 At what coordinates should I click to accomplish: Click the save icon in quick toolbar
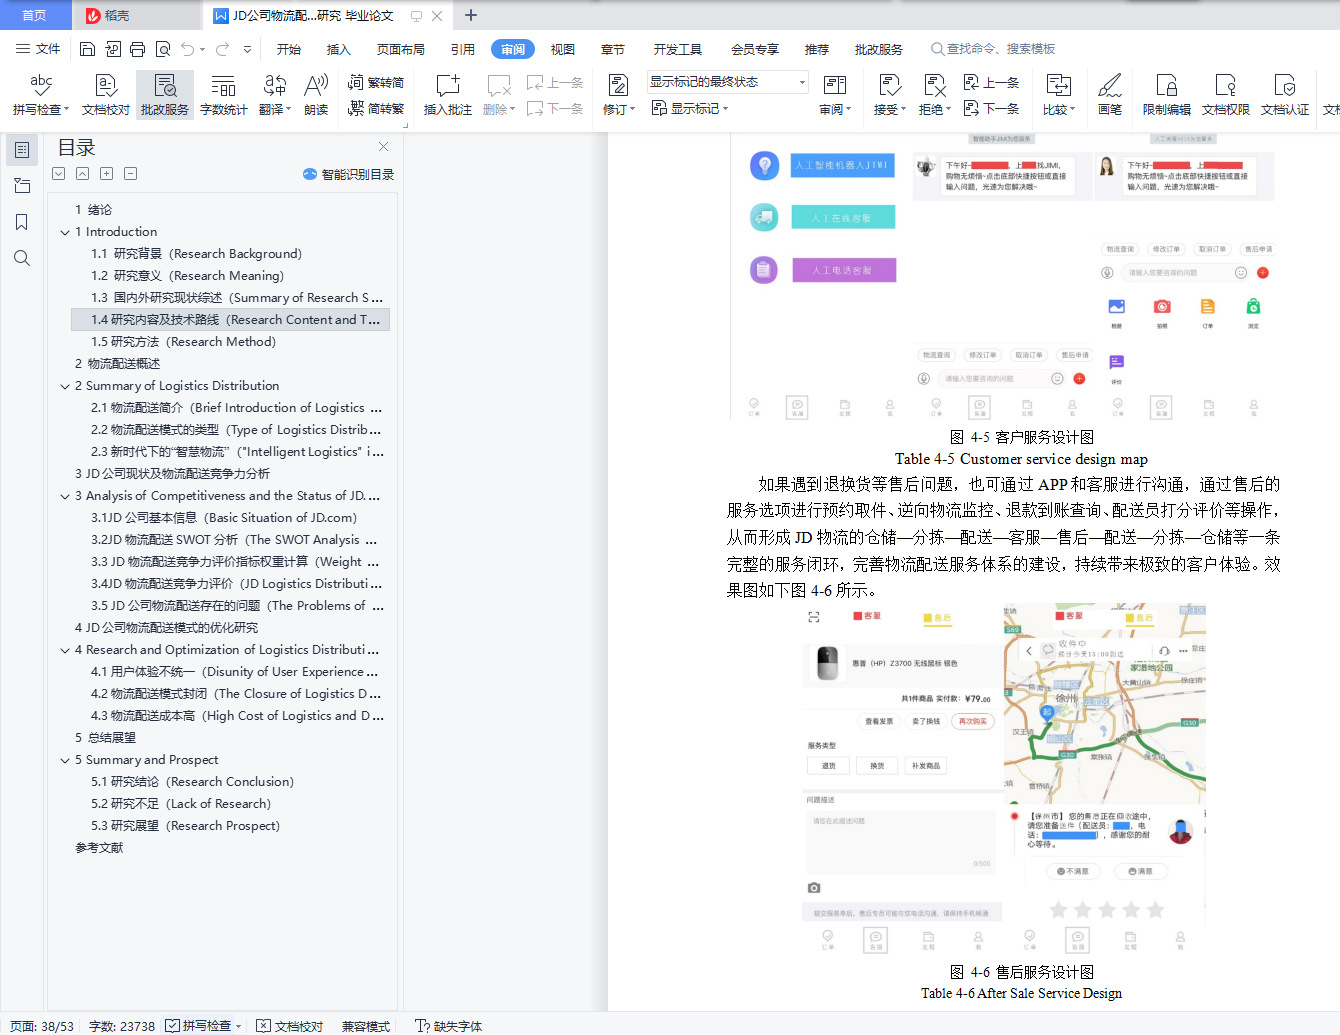pyautogui.click(x=87, y=49)
